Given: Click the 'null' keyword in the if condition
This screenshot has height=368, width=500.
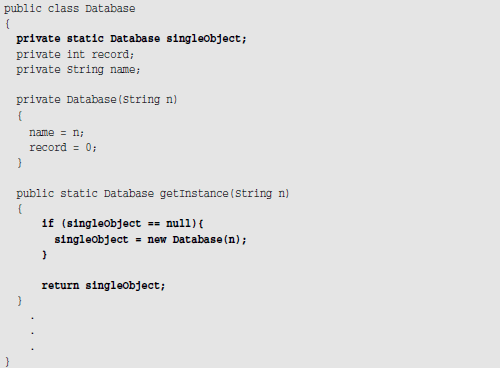Looking at the screenshot, I should pyautogui.click(x=179, y=223).
